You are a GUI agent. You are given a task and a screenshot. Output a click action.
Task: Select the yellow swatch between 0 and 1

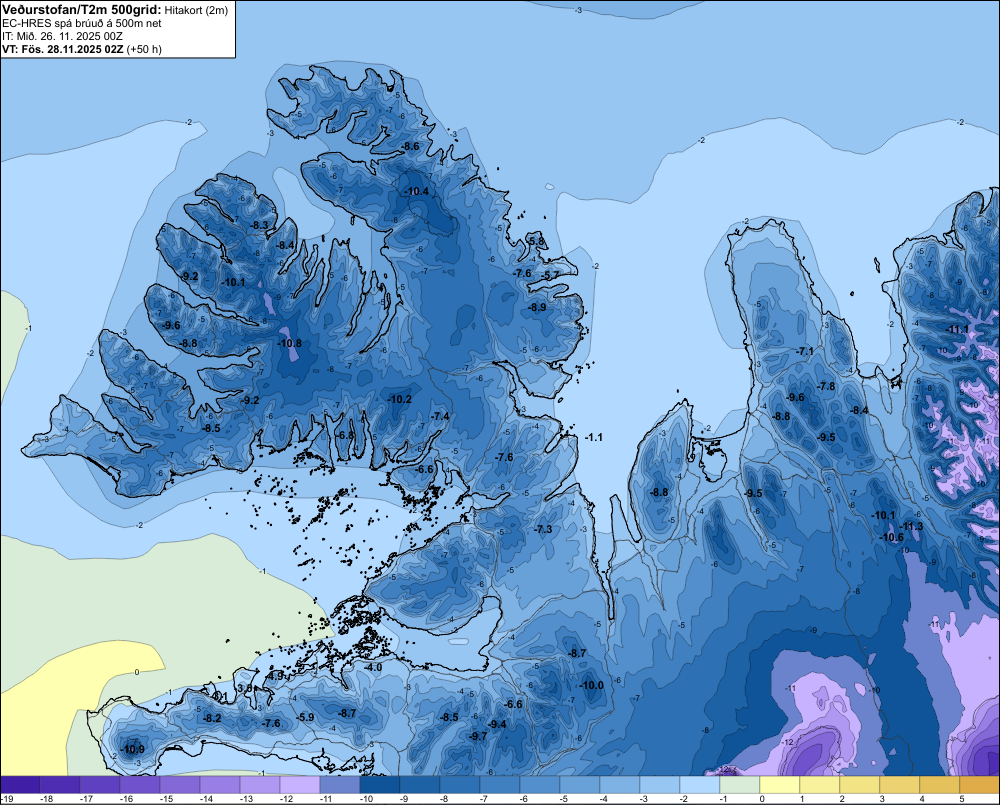click(x=779, y=785)
